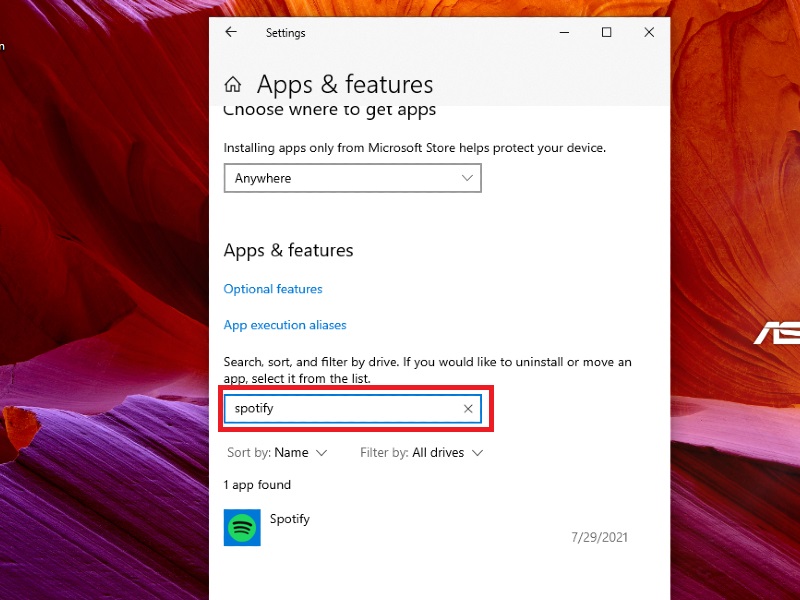Click the 7/29/2021 install date
The height and width of the screenshot is (600, 800).
pos(599,537)
